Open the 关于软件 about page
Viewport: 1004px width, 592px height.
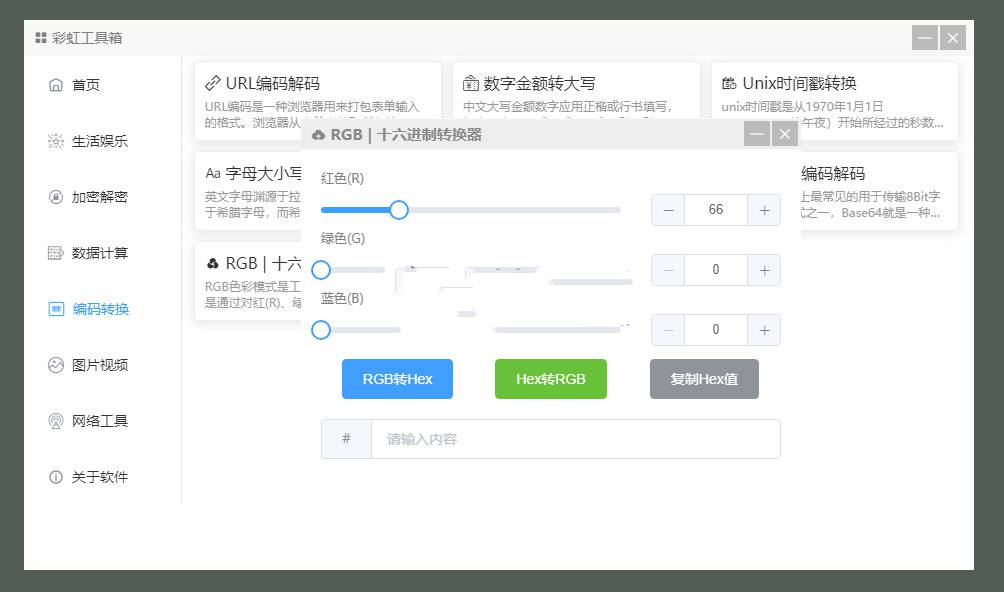(x=99, y=477)
